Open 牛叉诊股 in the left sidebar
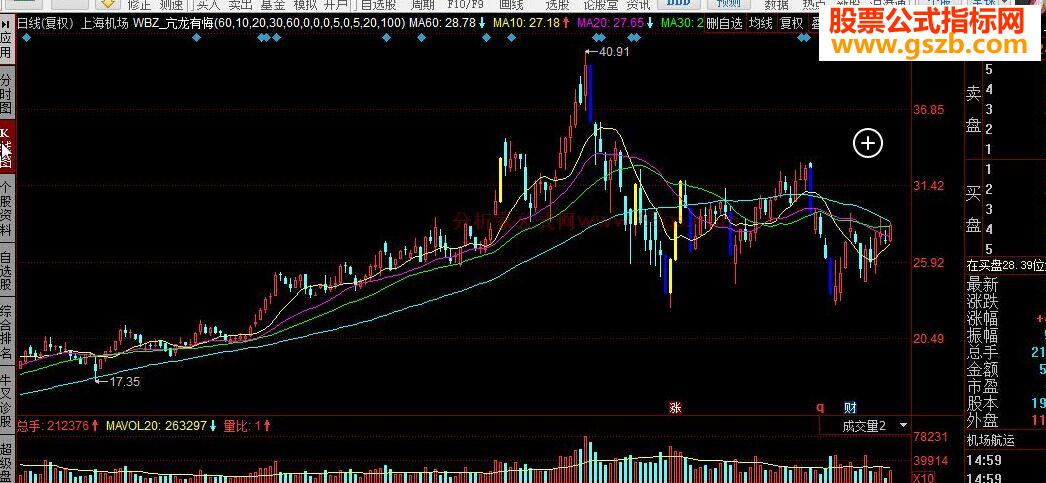Viewport: 1046px width, 483px height. coord(6,400)
